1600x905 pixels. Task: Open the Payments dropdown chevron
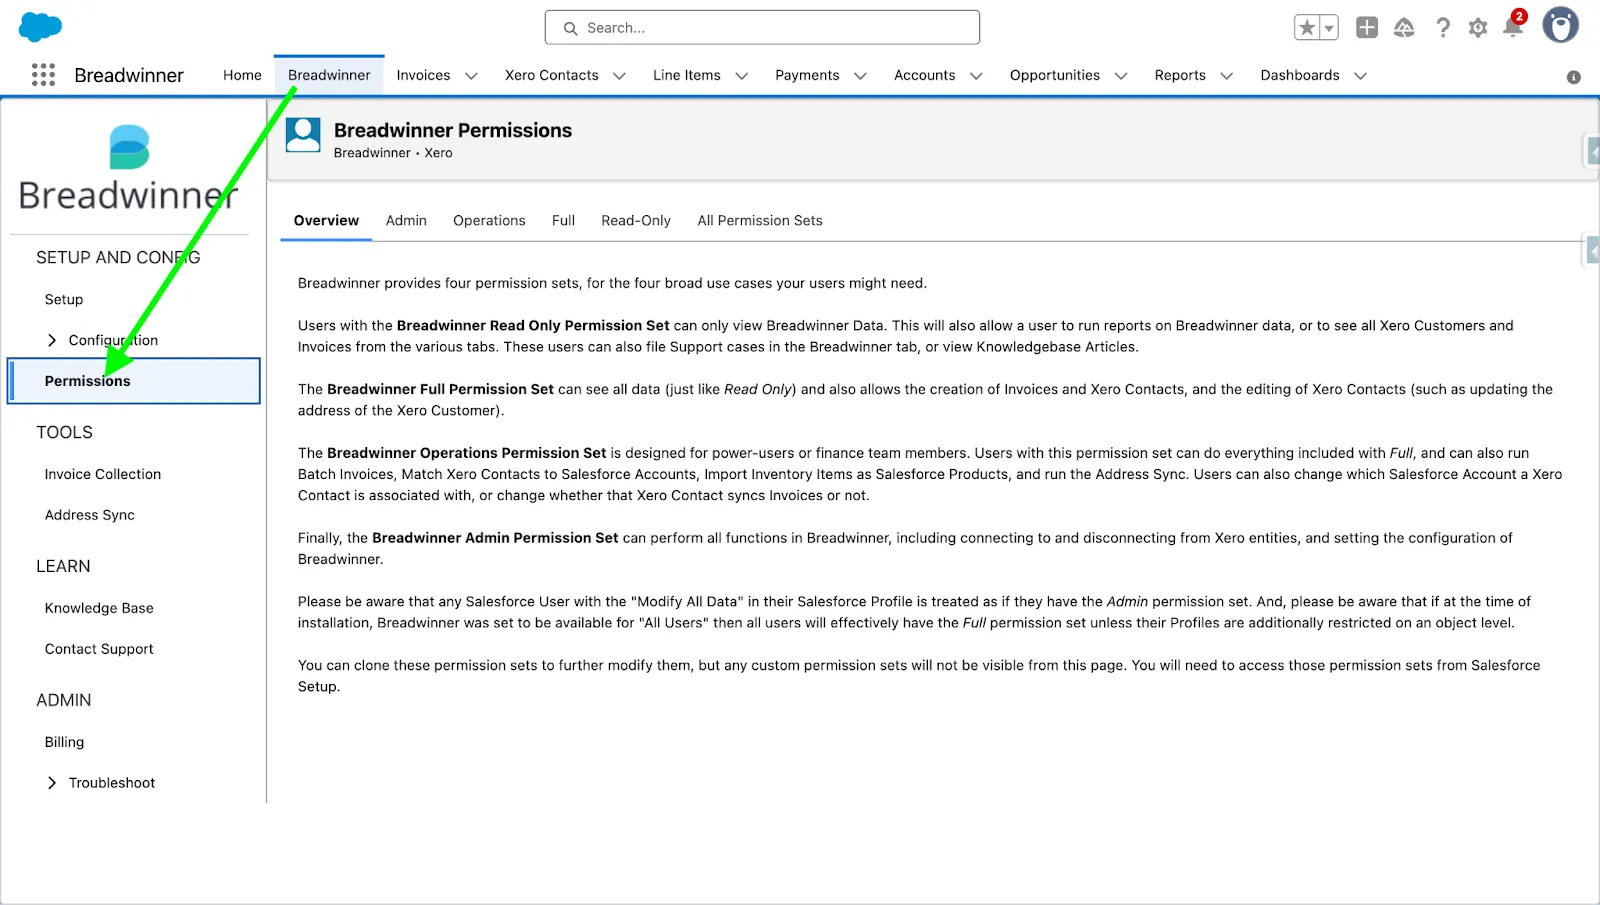pos(860,76)
